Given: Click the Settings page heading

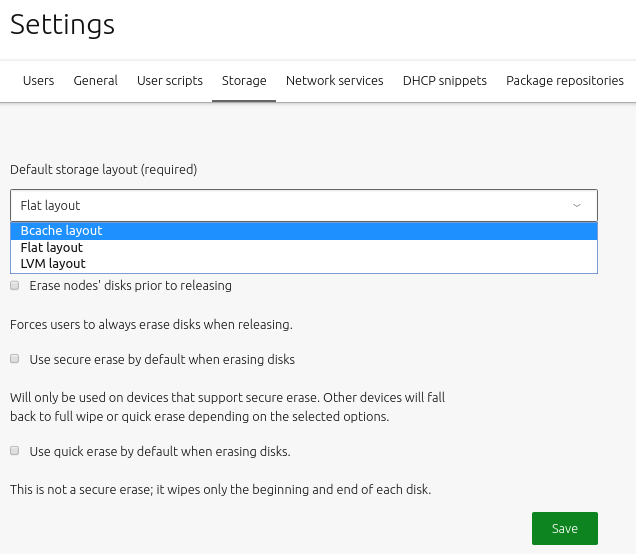Looking at the screenshot, I should point(62,25).
